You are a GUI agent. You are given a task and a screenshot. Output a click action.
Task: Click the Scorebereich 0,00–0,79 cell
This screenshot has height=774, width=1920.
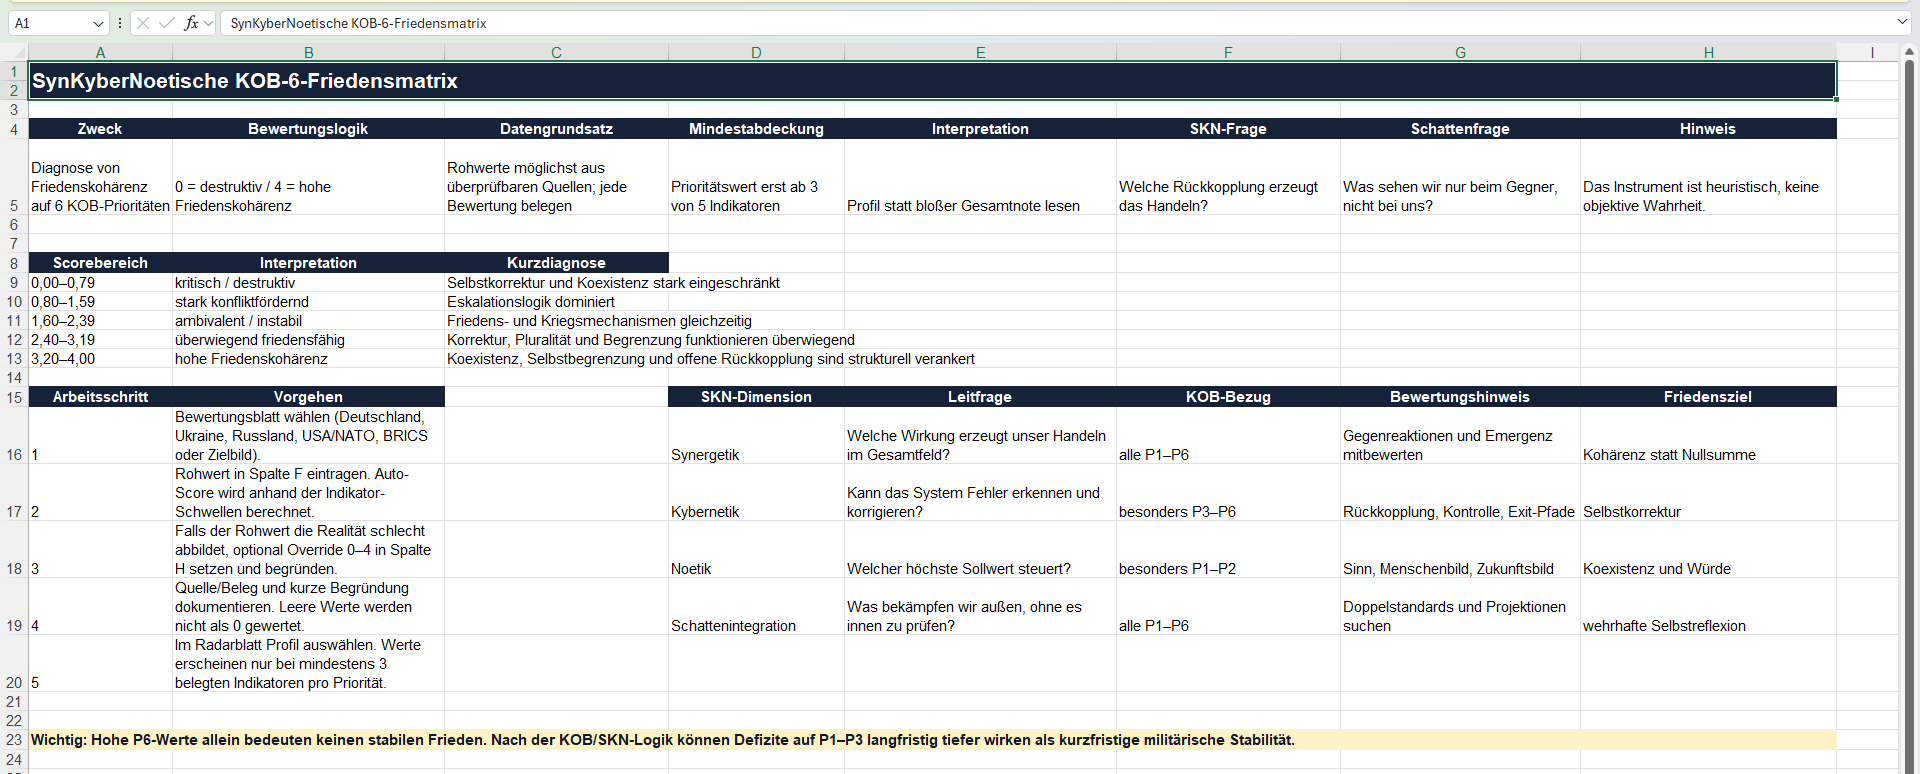(100, 283)
